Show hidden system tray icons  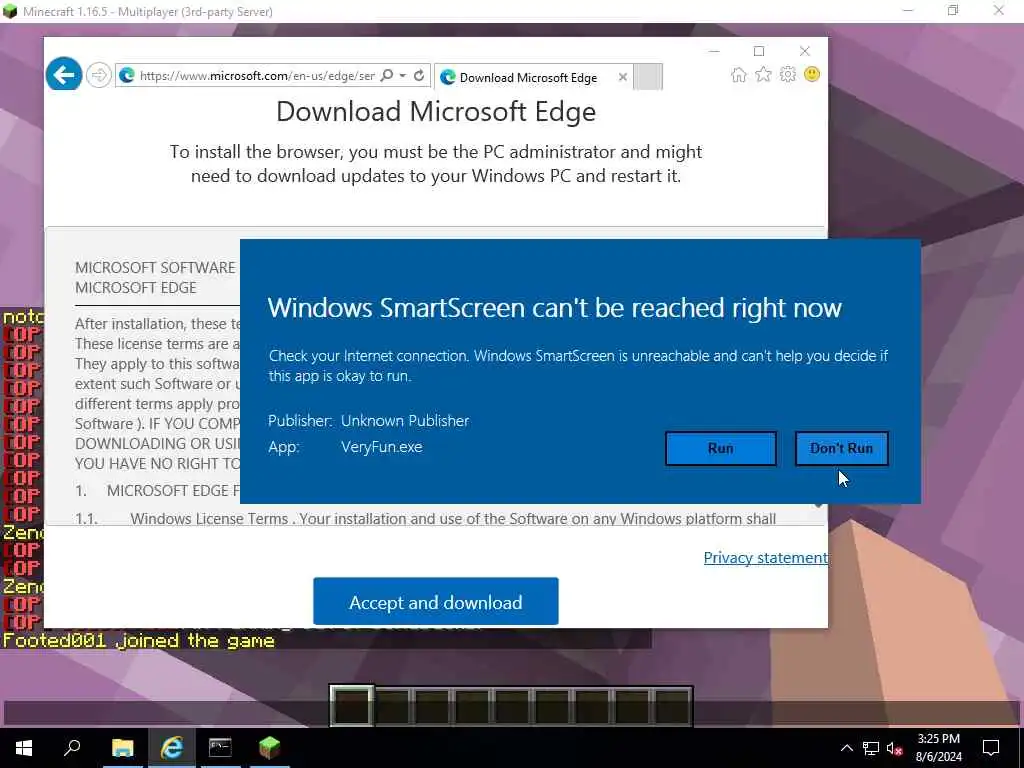[846, 748]
